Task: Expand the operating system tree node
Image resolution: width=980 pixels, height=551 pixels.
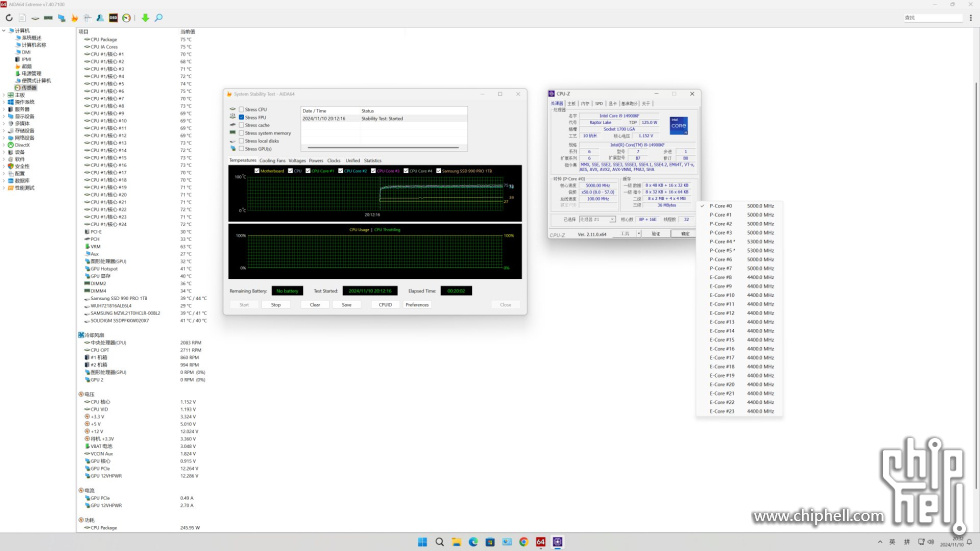Action: click(x=4, y=102)
